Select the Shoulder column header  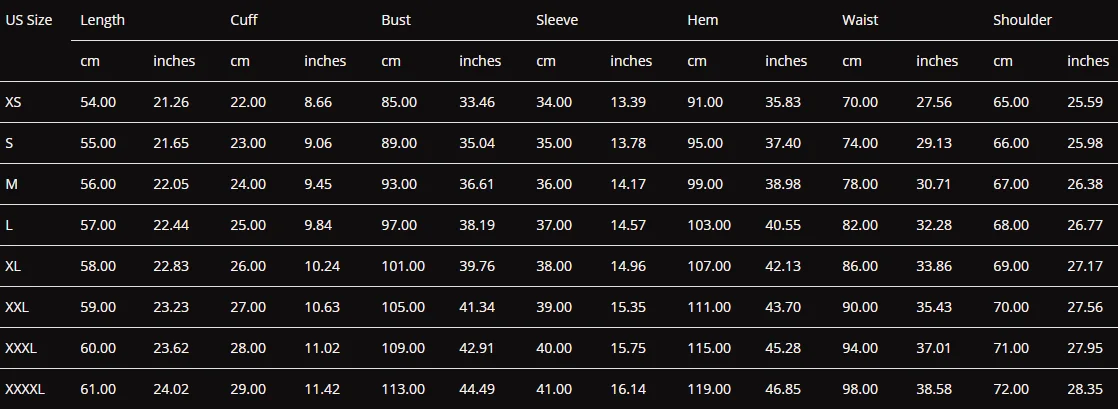point(1022,20)
